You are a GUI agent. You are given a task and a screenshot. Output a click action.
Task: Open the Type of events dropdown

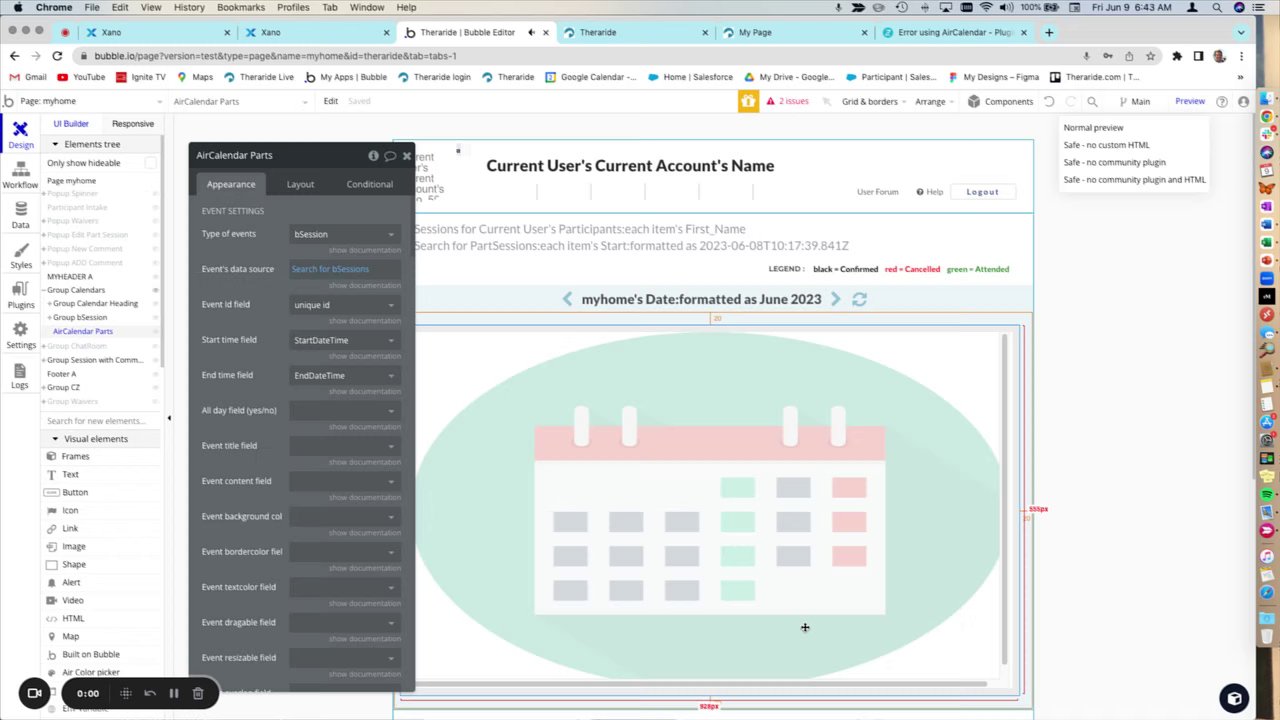345,234
